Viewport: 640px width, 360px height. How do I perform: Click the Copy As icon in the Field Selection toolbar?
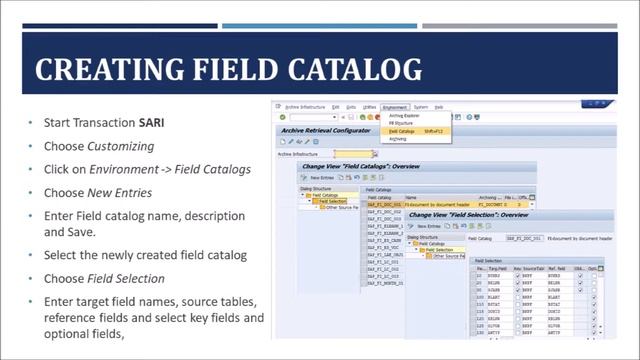pyautogui.click(x=447, y=226)
